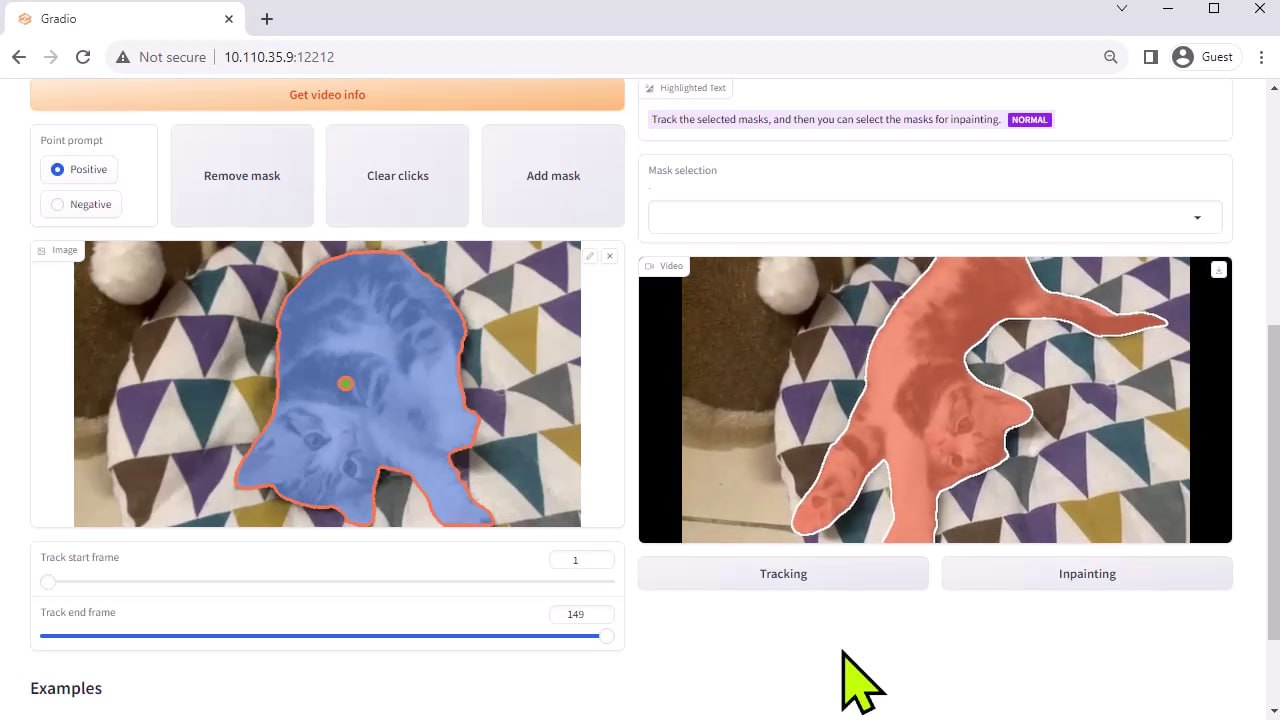Image resolution: width=1280 pixels, height=720 pixels.
Task: Click the Clear clicks button
Action: [x=398, y=176]
